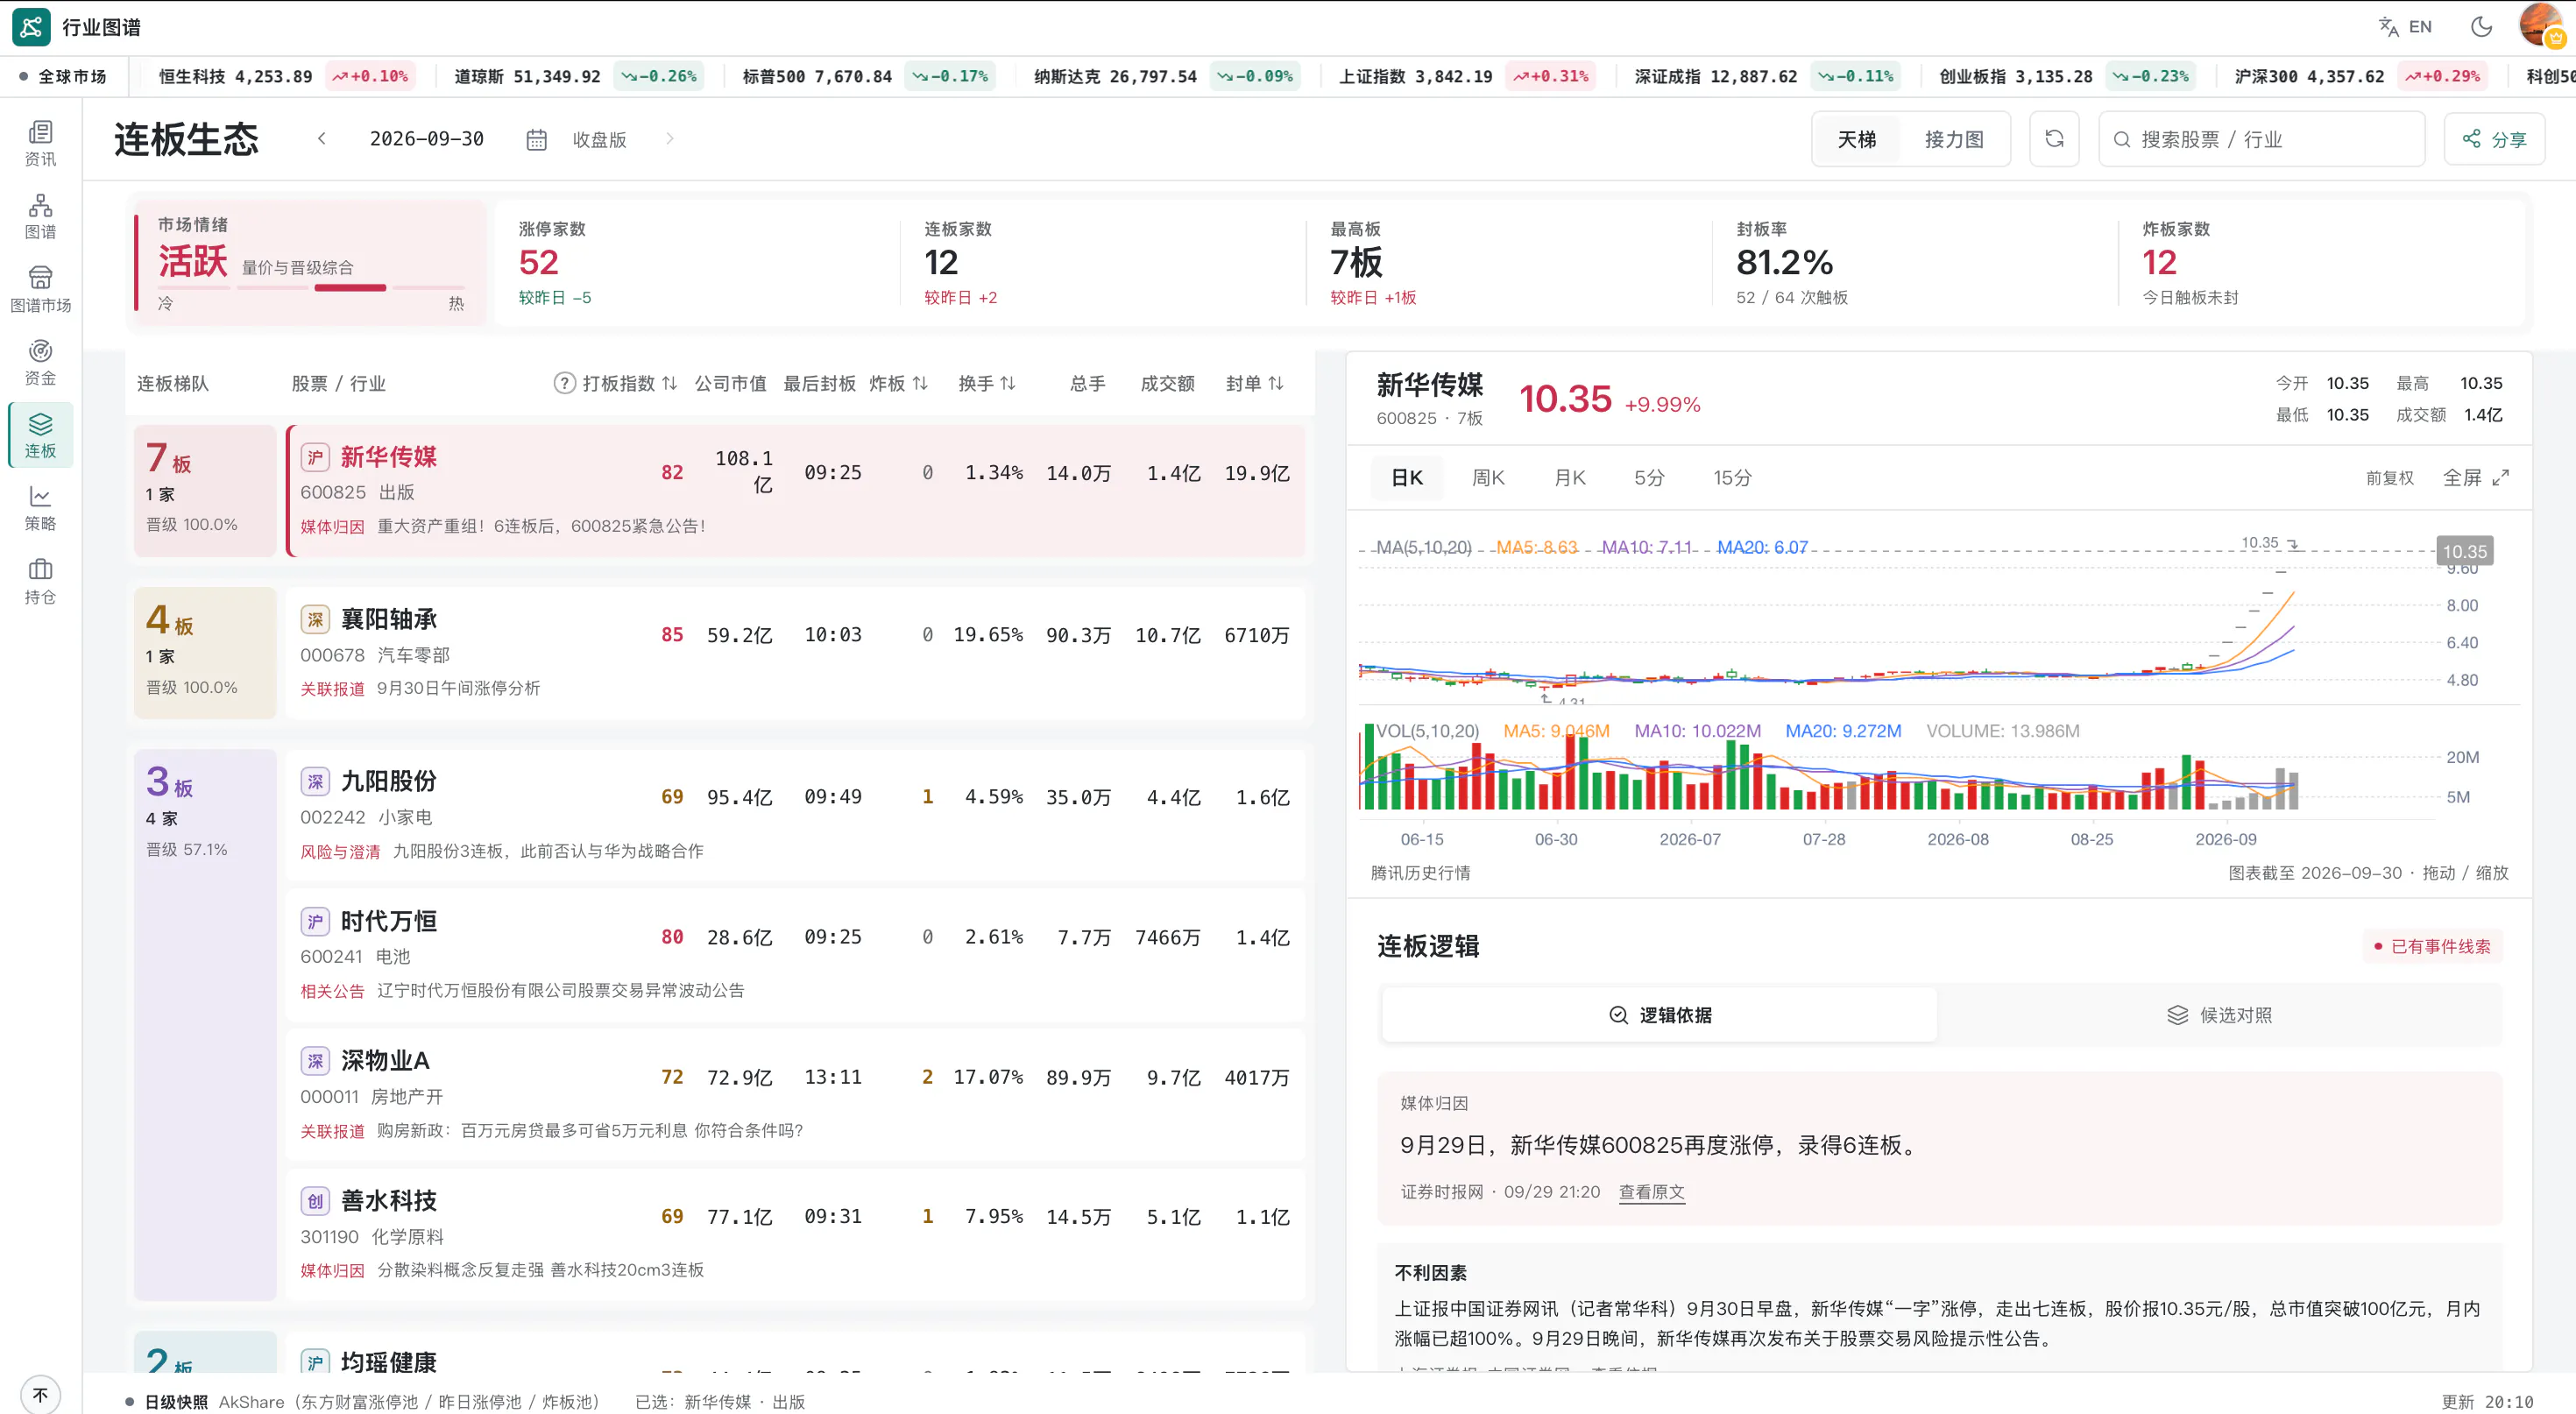Screen dimensions: 2576x1414
Task: Open the 图谱 graph sidebar icon
Action: point(40,216)
